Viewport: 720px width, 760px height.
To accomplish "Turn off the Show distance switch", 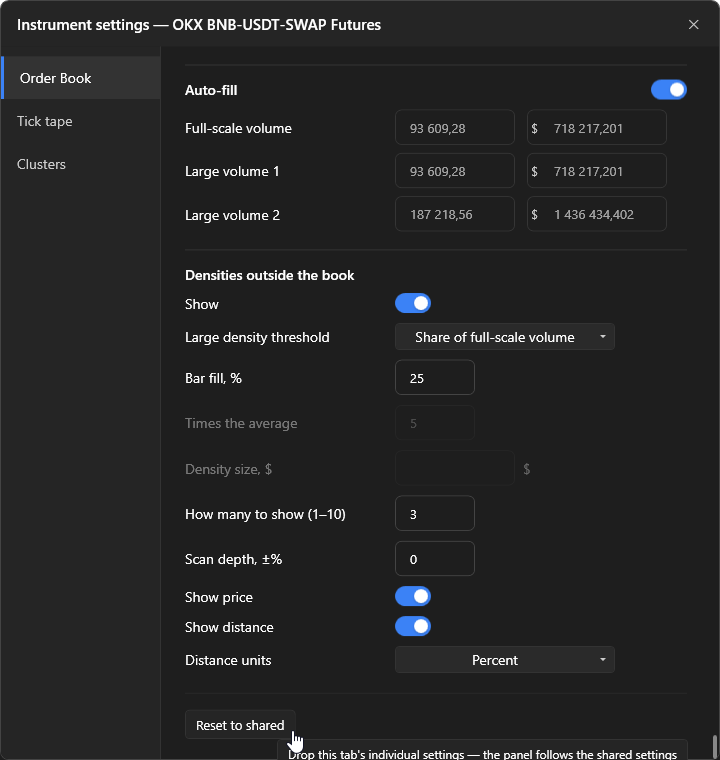I will (413, 626).
